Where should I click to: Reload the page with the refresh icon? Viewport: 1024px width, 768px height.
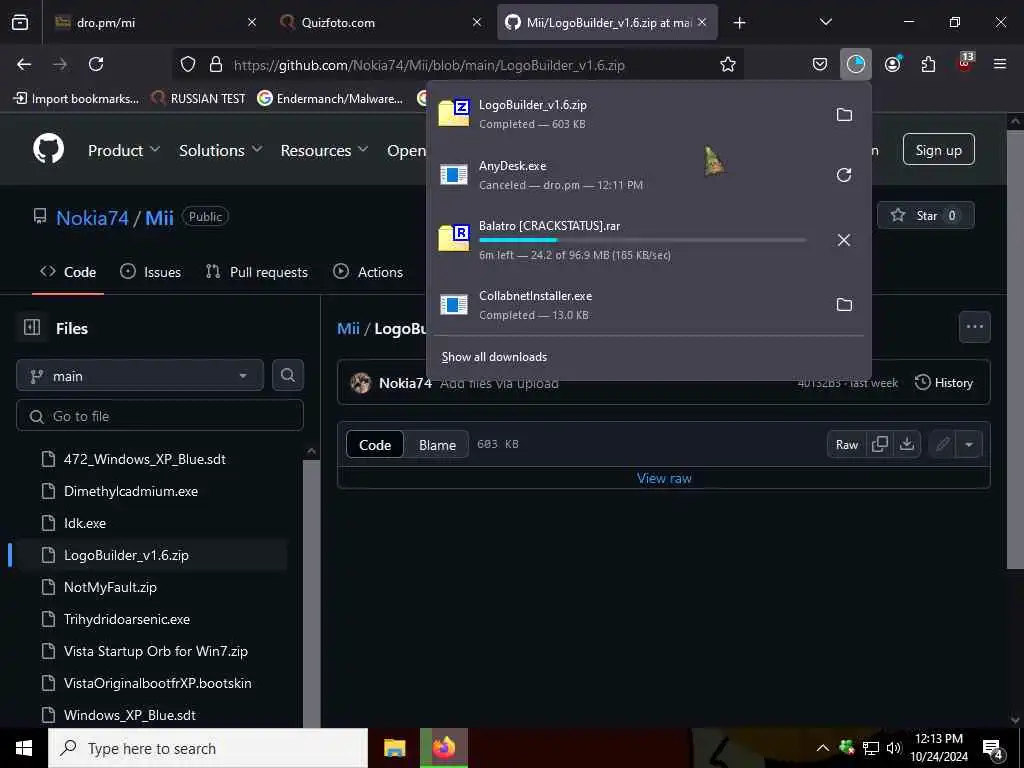click(96, 64)
